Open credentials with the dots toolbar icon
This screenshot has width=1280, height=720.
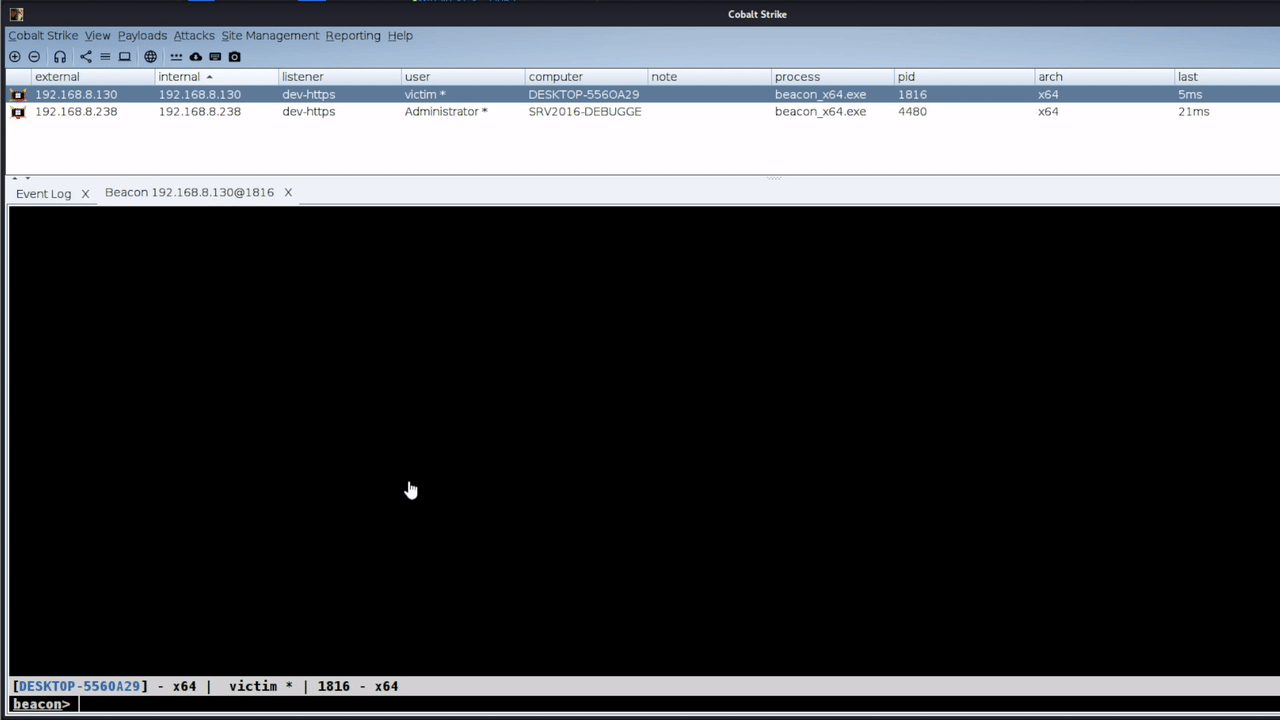176,57
